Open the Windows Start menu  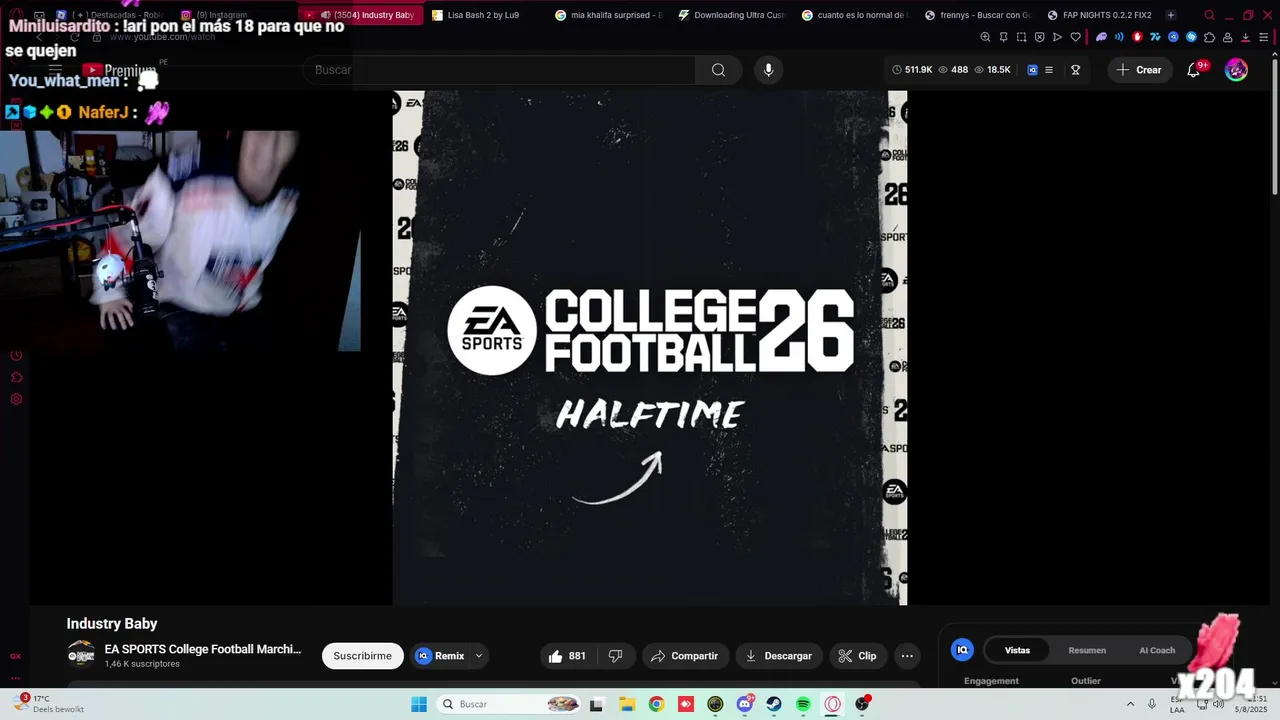(x=419, y=704)
